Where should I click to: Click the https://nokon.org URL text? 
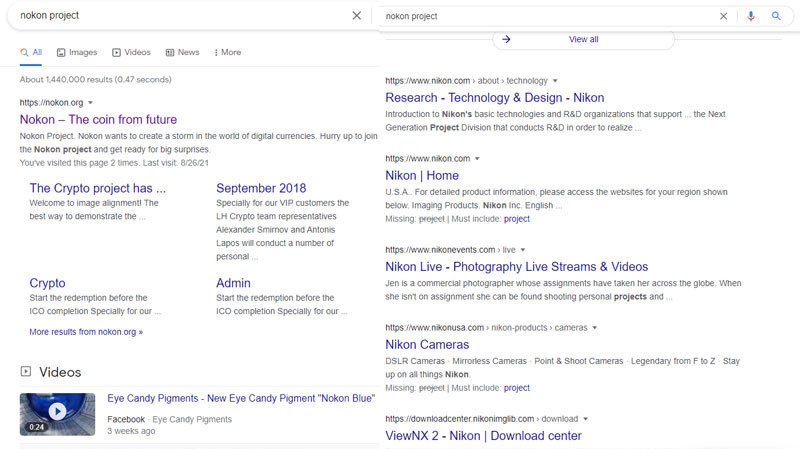[x=51, y=103]
